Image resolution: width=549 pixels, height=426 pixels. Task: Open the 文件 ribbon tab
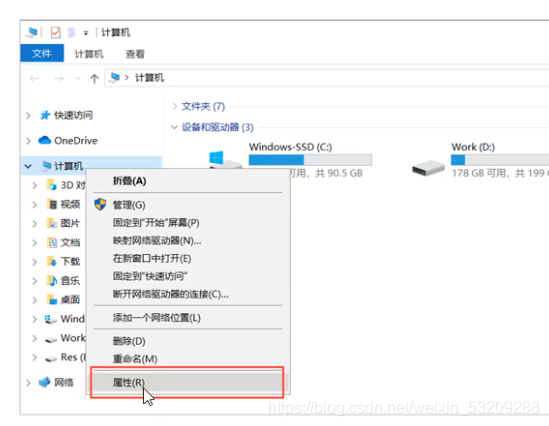click(x=42, y=53)
